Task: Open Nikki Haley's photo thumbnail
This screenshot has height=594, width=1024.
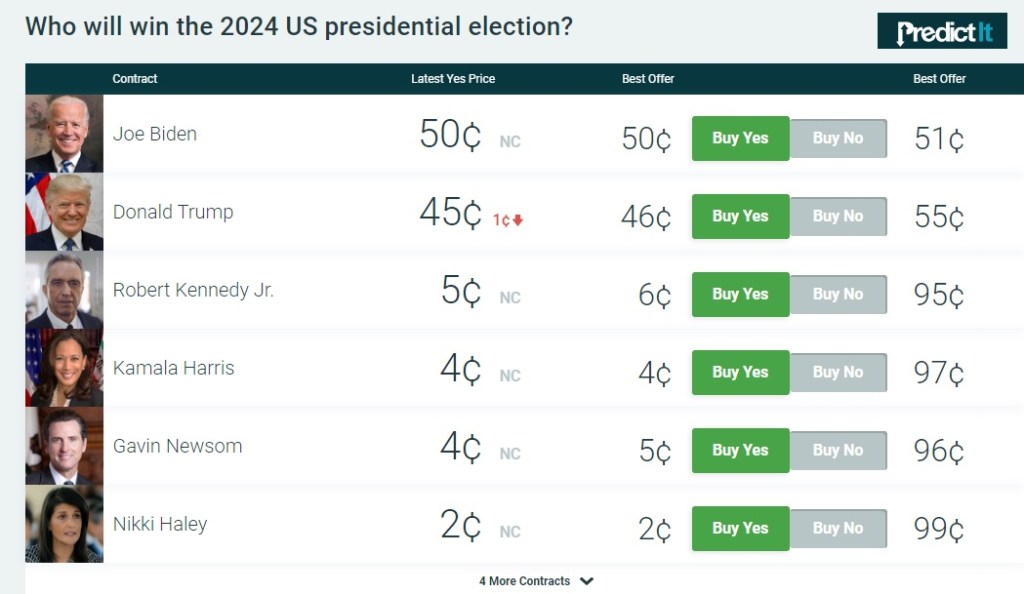Action: [x=64, y=524]
